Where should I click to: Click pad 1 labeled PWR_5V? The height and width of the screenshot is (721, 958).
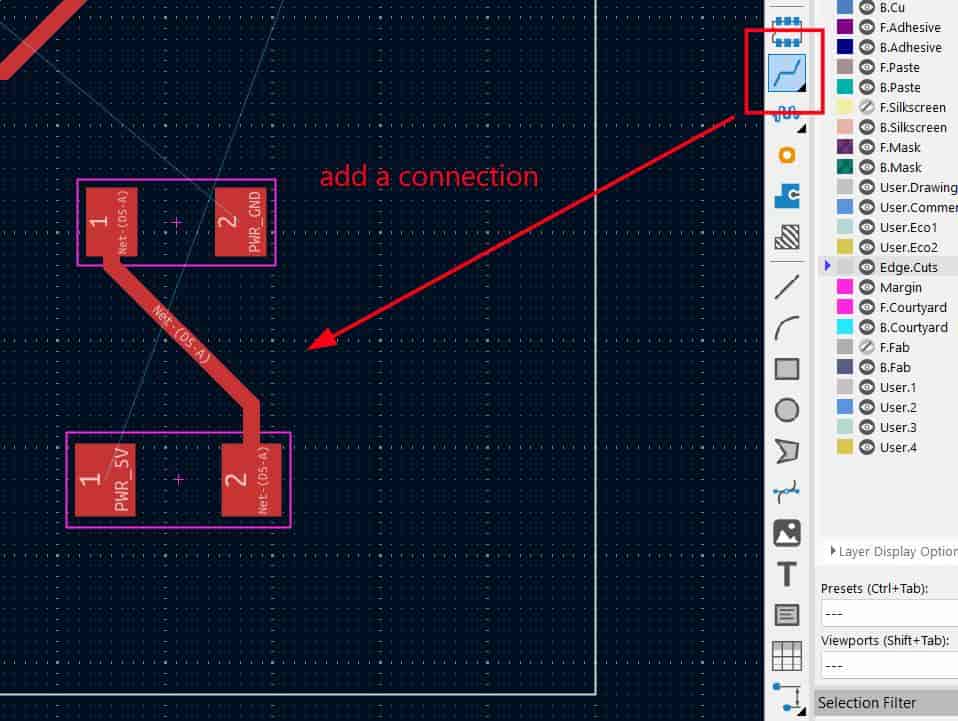click(x=105, y=480)
